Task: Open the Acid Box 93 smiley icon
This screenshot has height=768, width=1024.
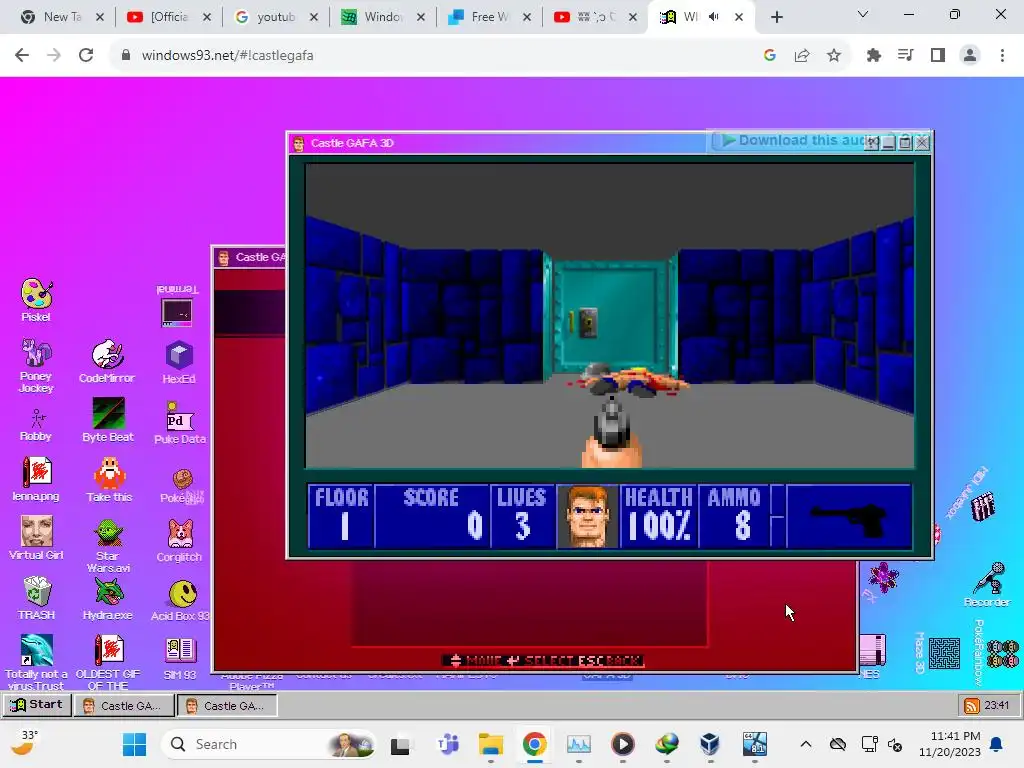Action: 181,600
